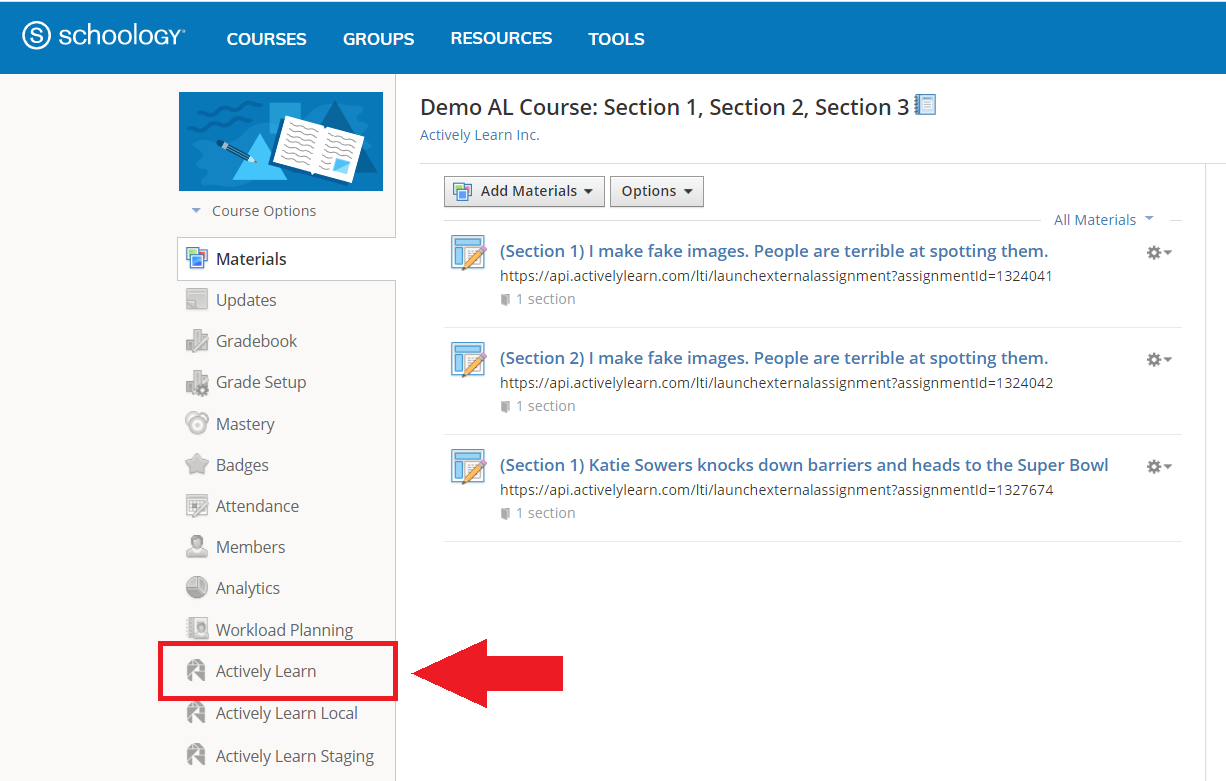The width and height of the screenshot is (1226, 781).
Task: Open Katie Sowers Super Bowl assignment
Action: 804,465
